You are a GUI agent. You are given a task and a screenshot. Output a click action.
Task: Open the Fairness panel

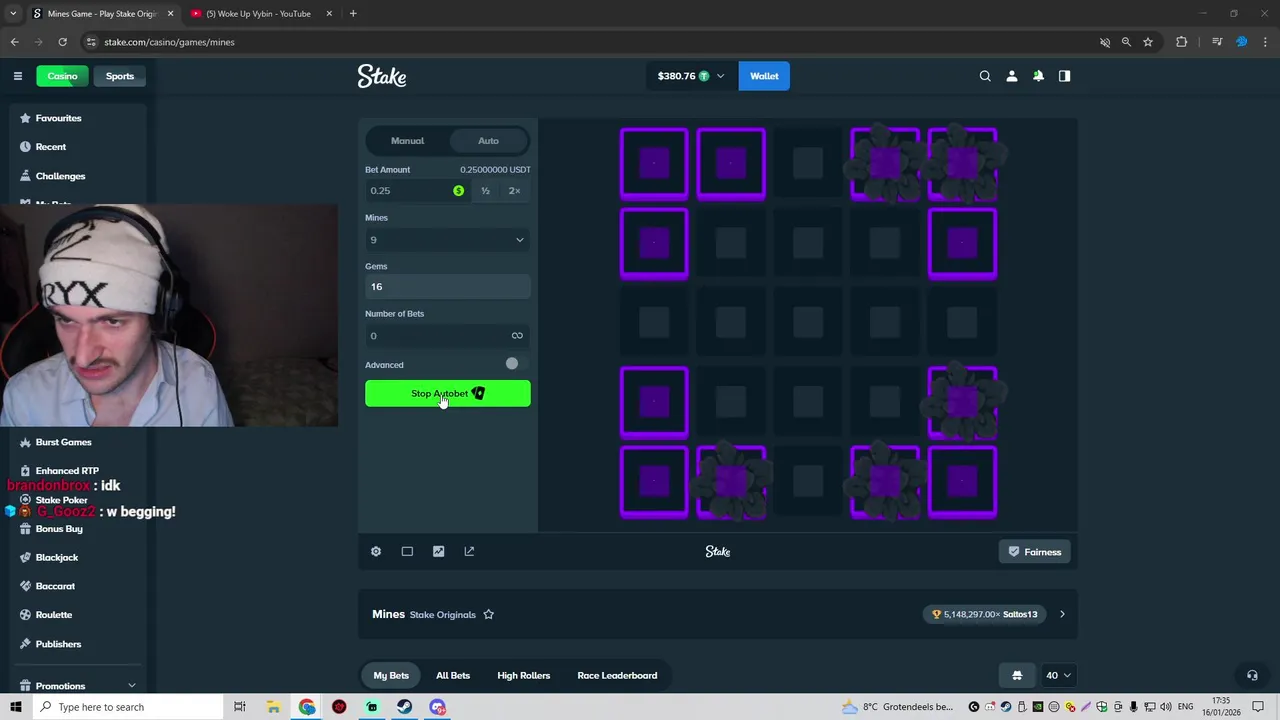tap(1035, 552)
